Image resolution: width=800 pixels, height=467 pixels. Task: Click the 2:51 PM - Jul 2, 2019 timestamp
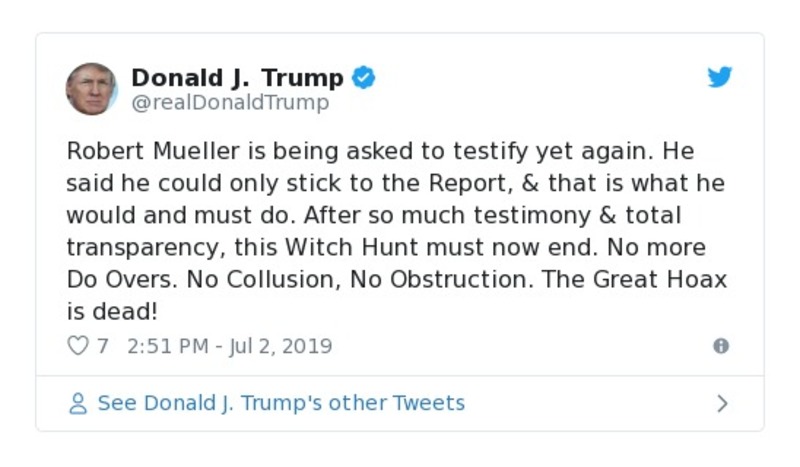click(x=230, y=346)
